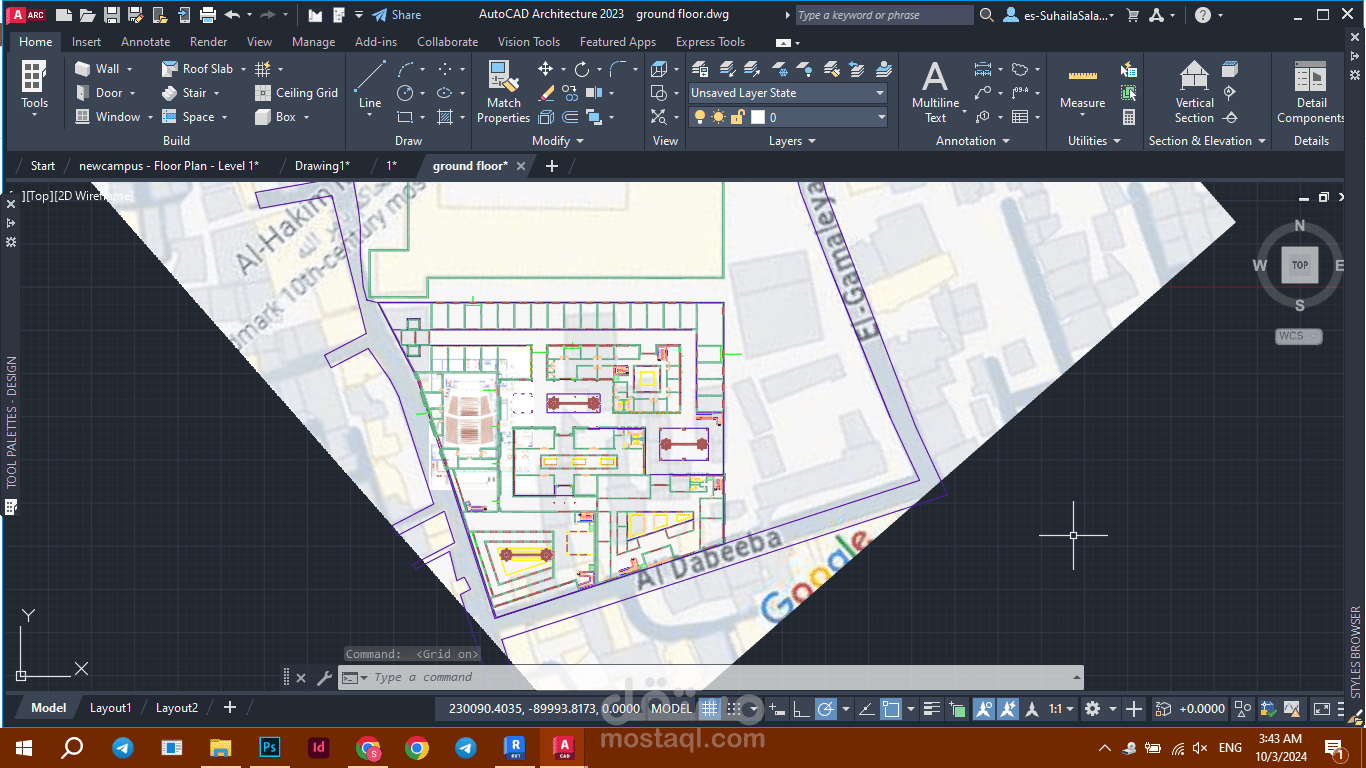This screenshot has height=768, width=1366.
Task: Switch to Vision Tools ribbon tab
Action: [528, 42]
